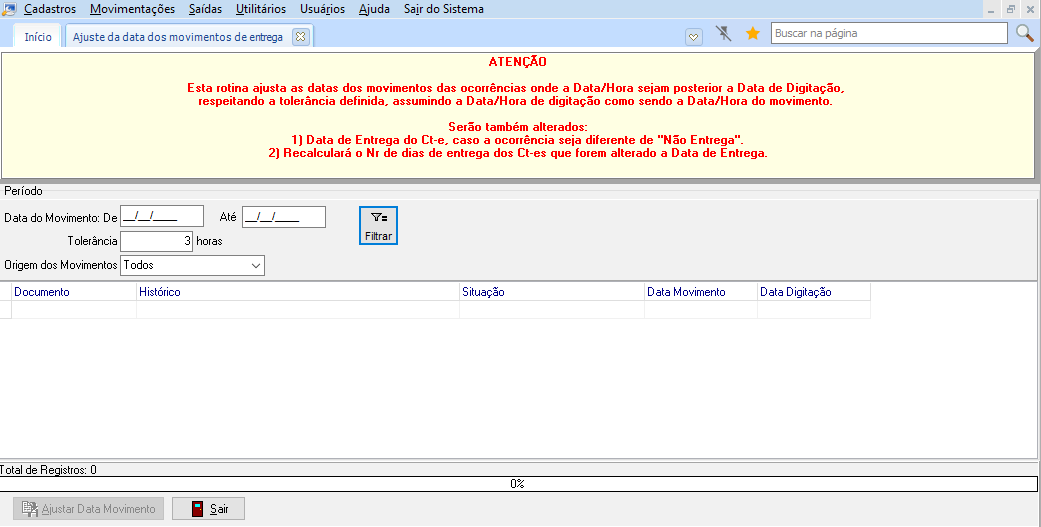Toggle the pin icon in toolbar
Screen dimensions: 1041x527
coord(724,33)
